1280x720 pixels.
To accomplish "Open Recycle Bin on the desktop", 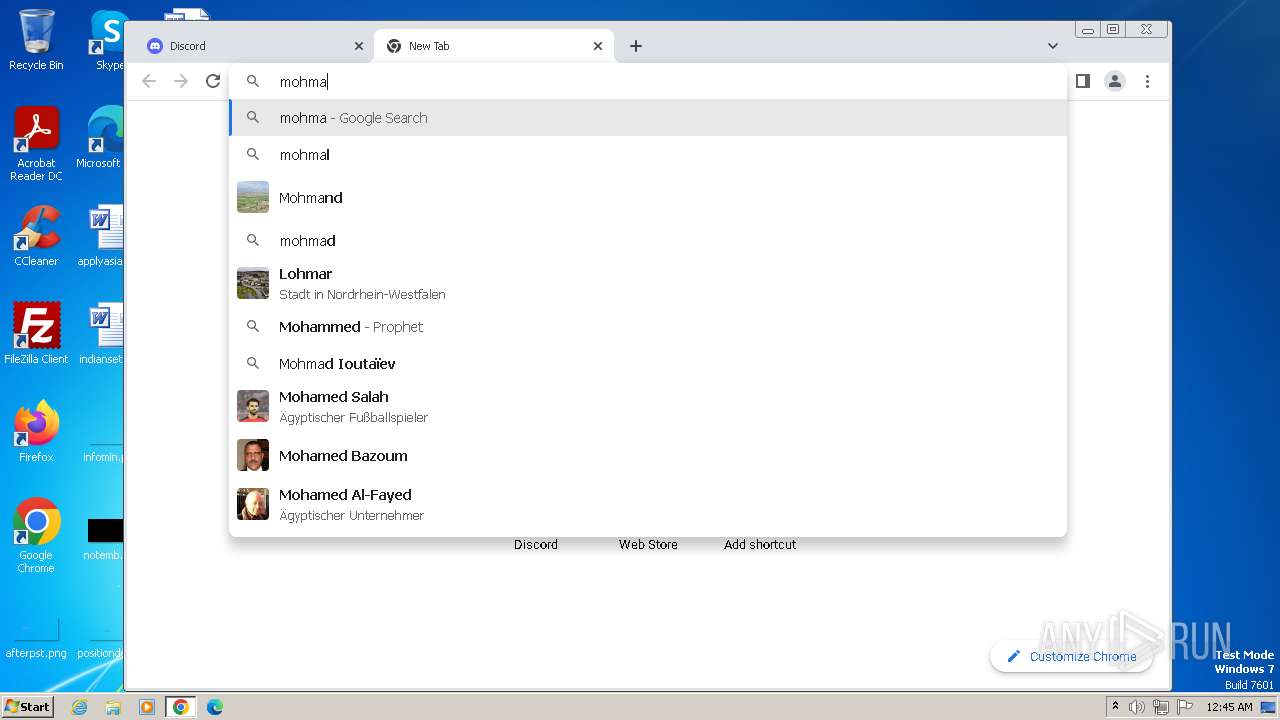I will 36,40.
